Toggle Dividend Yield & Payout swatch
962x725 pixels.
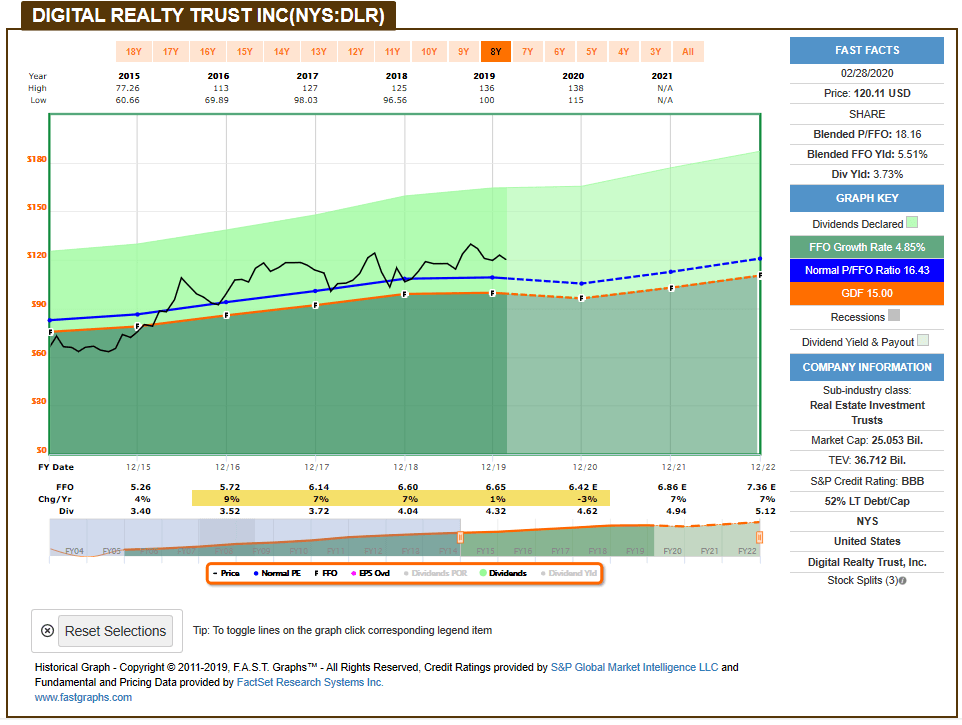tap(923, 340)
